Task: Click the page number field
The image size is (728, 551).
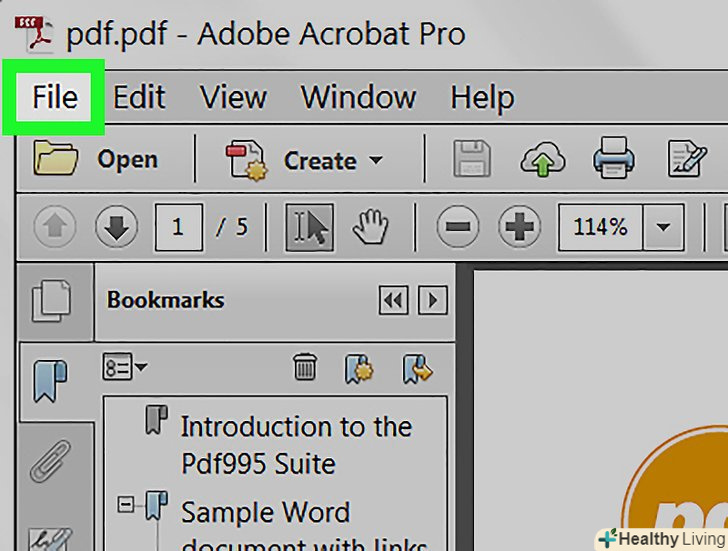Action: point(179,227)
